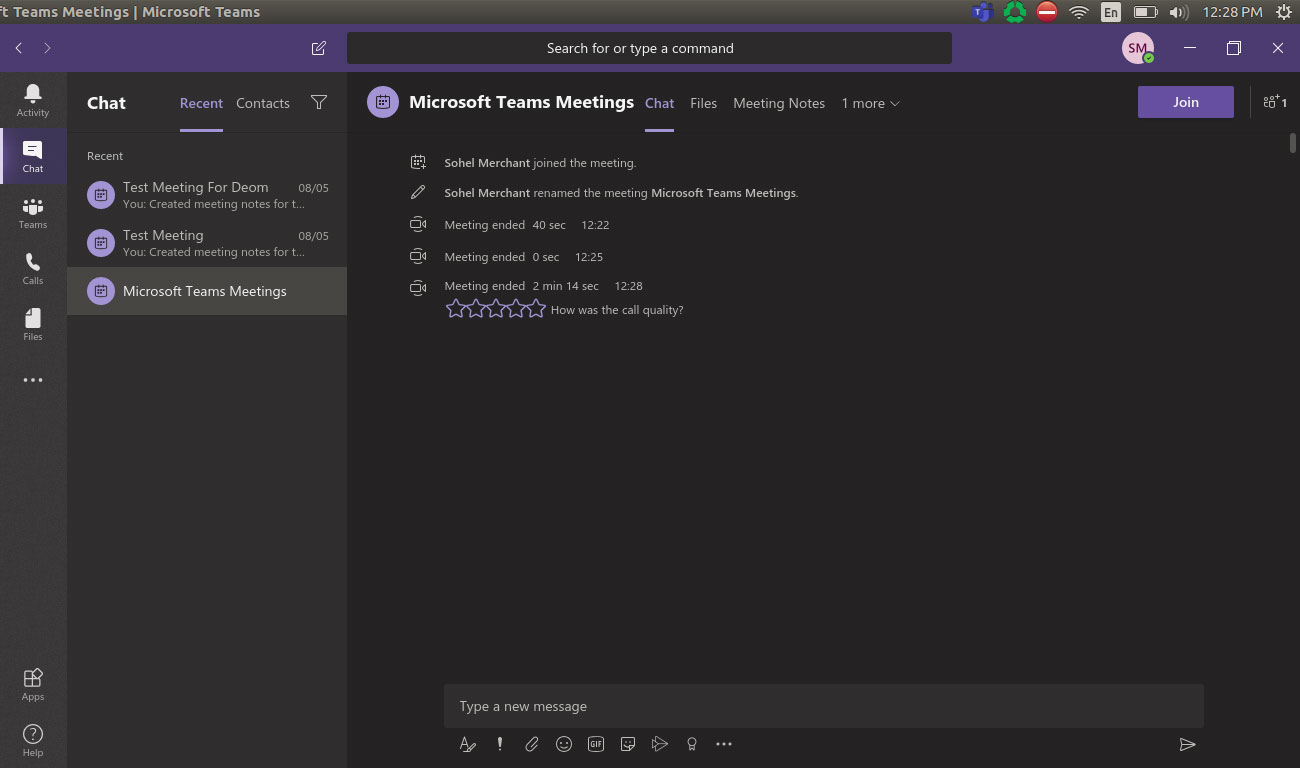This screenshot has height=768, width=1300.
Task: Click the 12:28 PM clock
Action: click(x=1233, y=12)
